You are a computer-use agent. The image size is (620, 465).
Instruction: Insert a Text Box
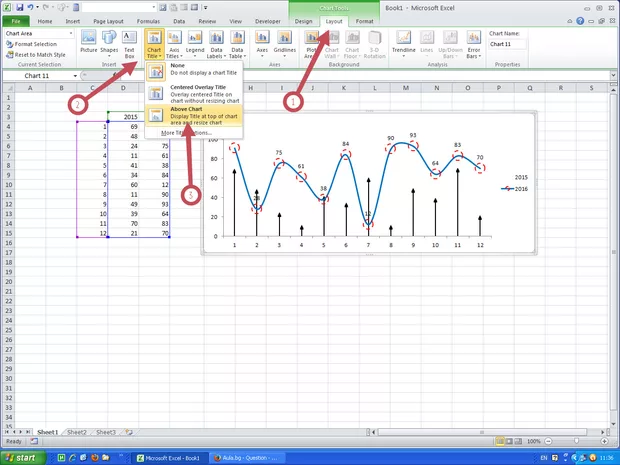pyautogui.click(x=129, y=44)
